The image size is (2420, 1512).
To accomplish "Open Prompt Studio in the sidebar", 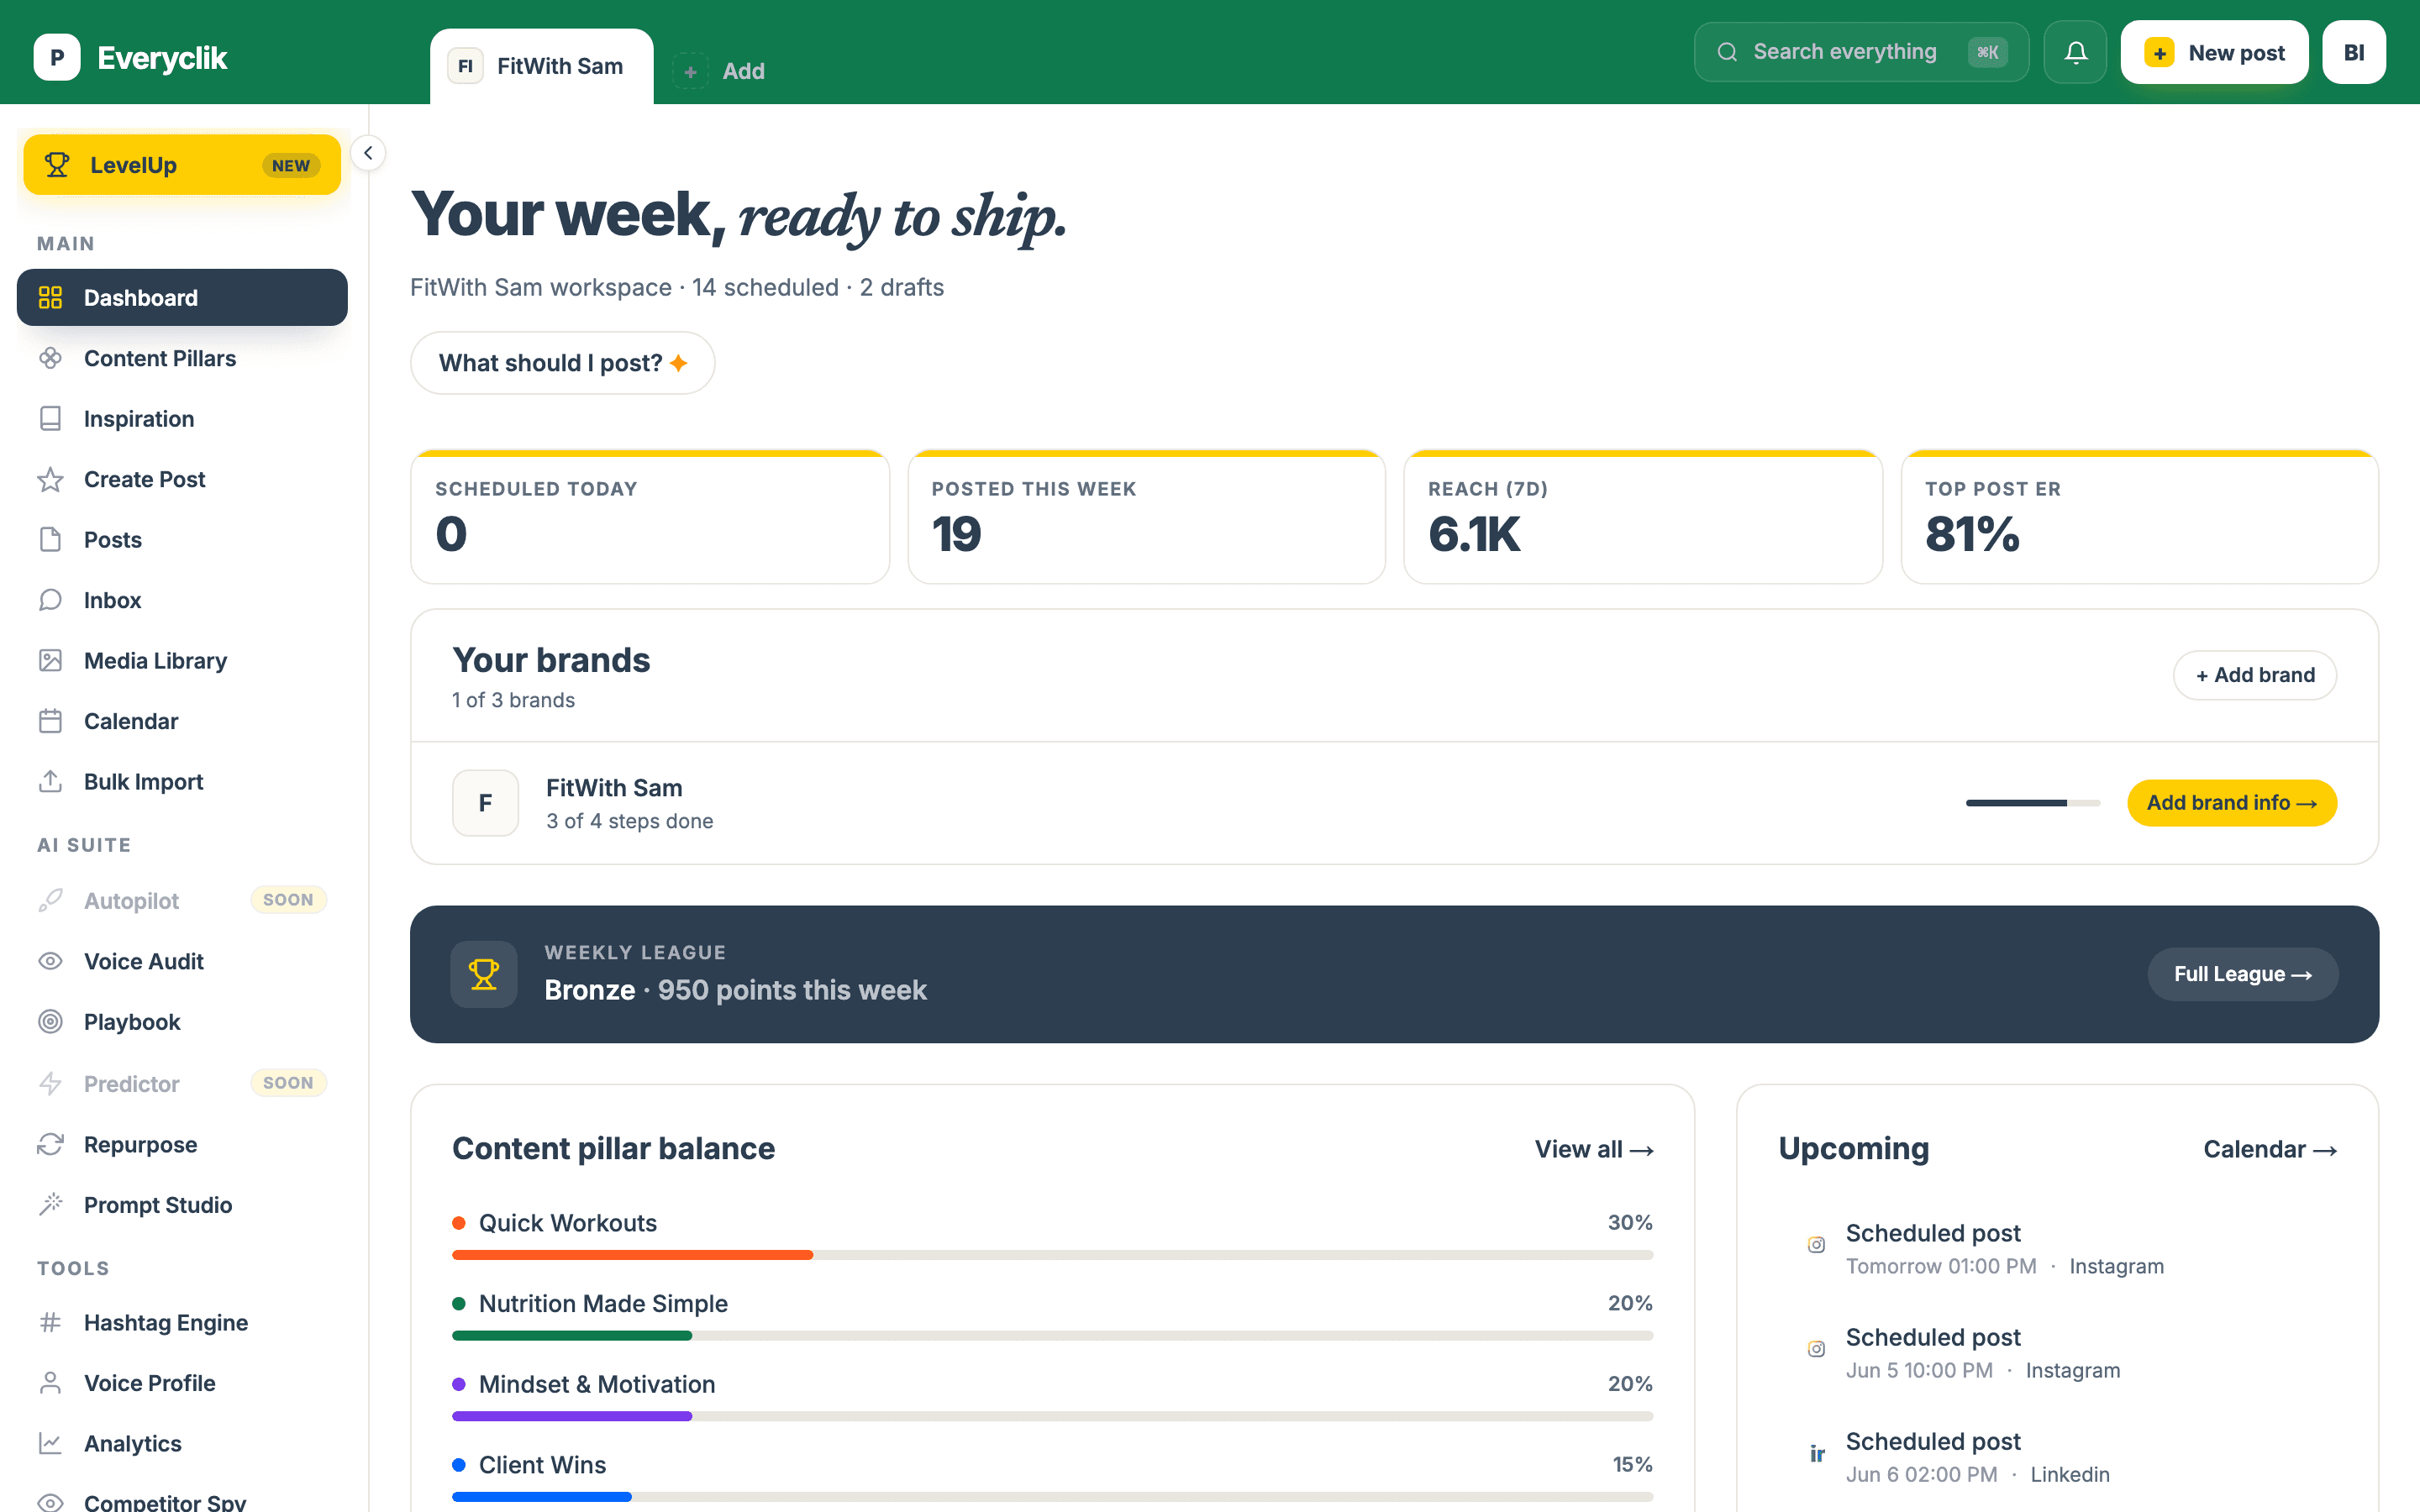I will click(x=182, y=1204).
